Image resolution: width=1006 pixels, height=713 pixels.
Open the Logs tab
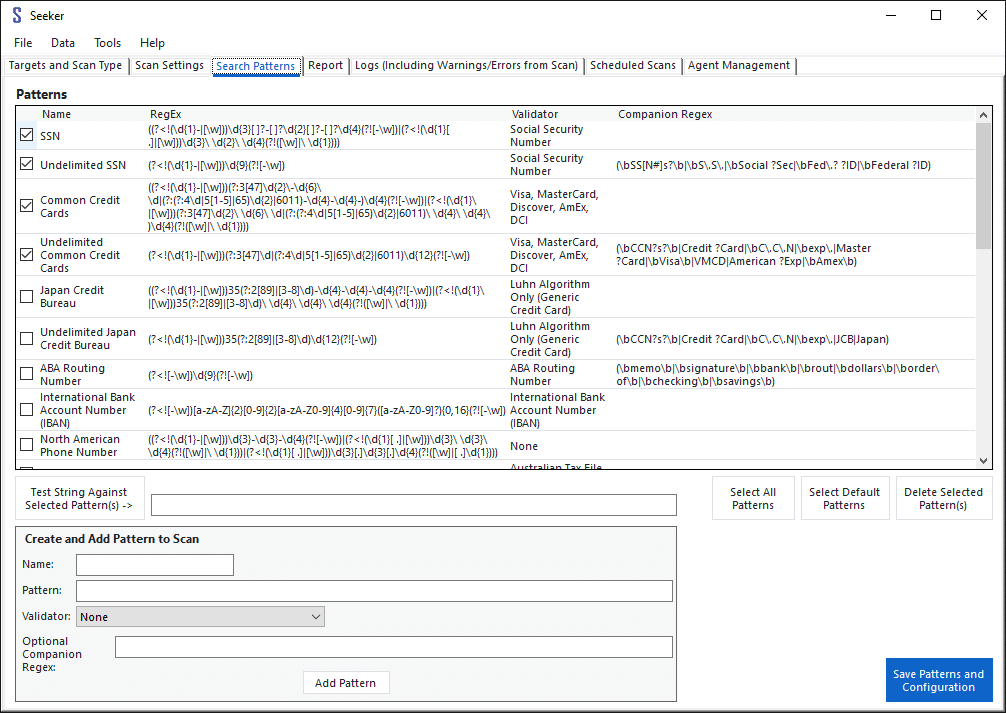[466, 65]
